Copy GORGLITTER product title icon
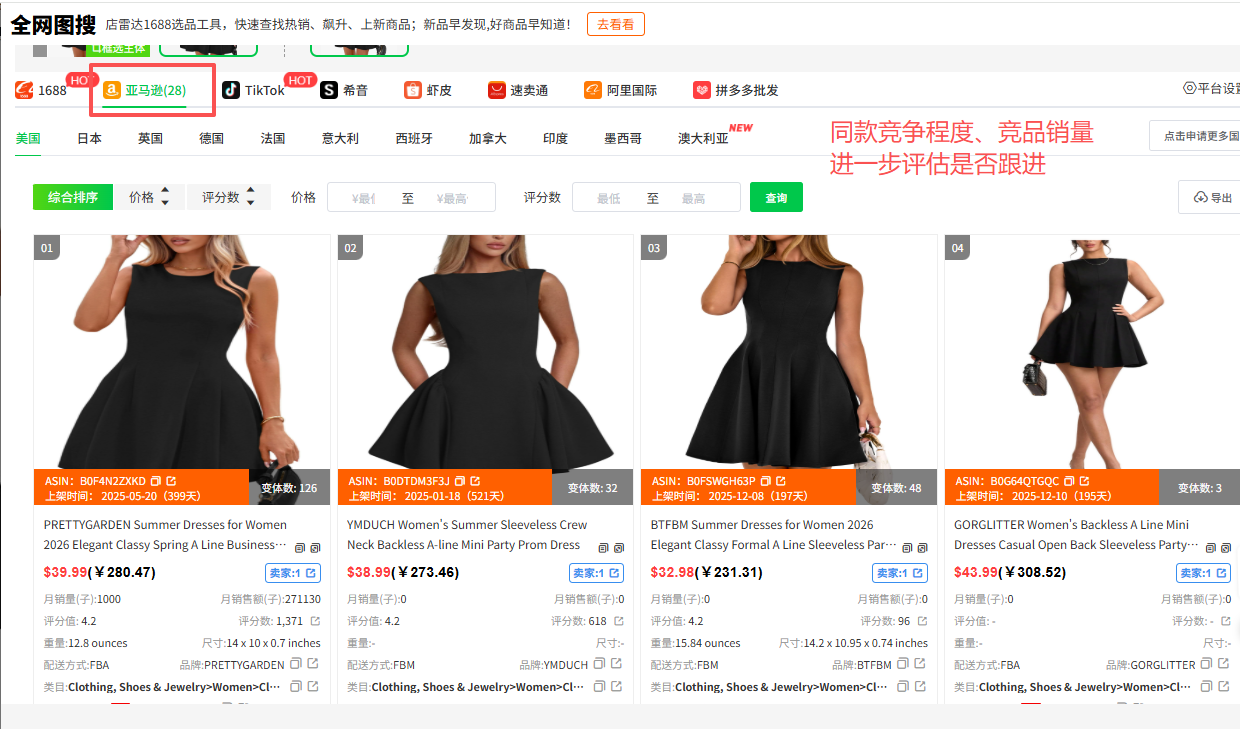This screenshot has width=1240, height=729. click(1210, 548)
